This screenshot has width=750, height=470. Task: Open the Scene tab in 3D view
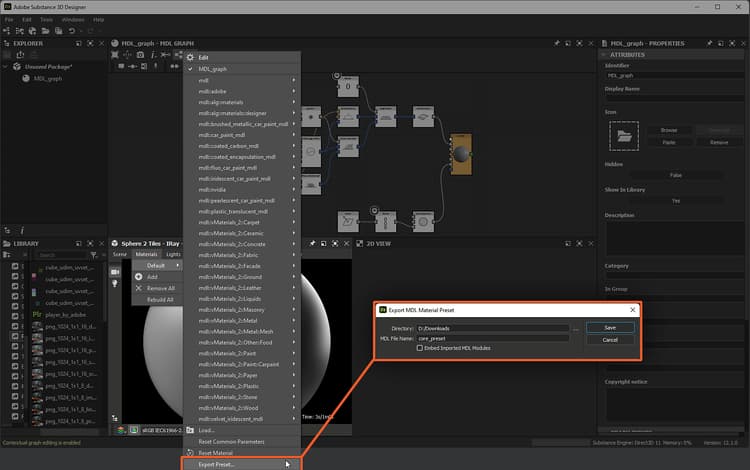coord(120,254)
